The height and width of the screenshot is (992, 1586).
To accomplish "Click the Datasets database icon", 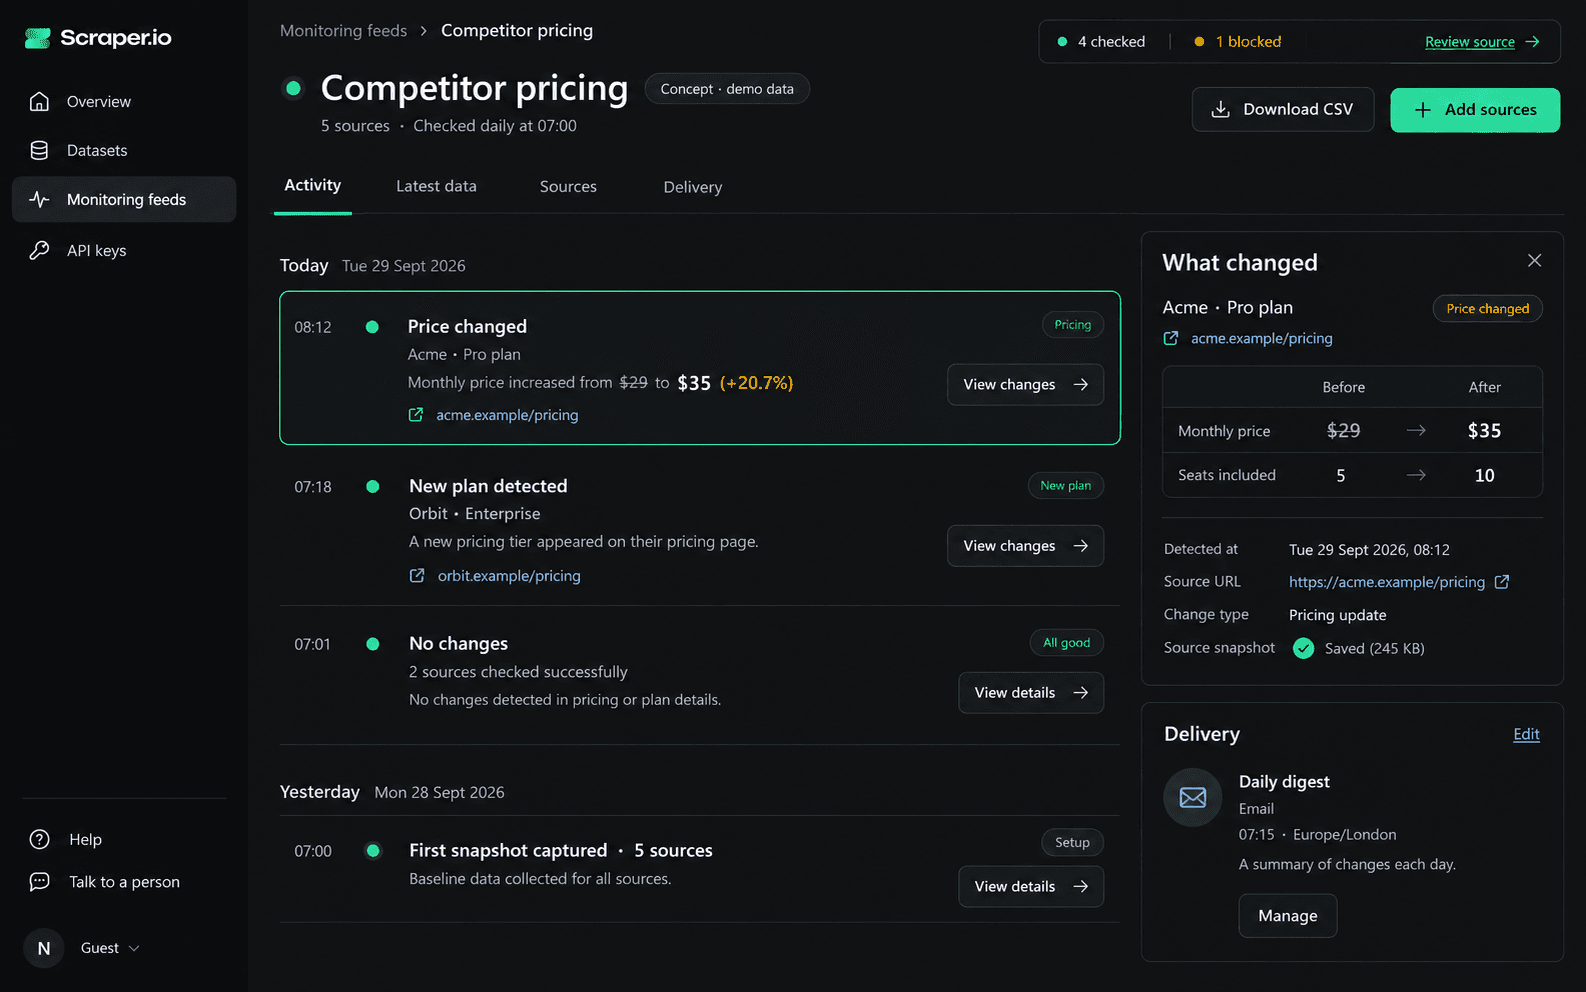I will coord(39,150).
